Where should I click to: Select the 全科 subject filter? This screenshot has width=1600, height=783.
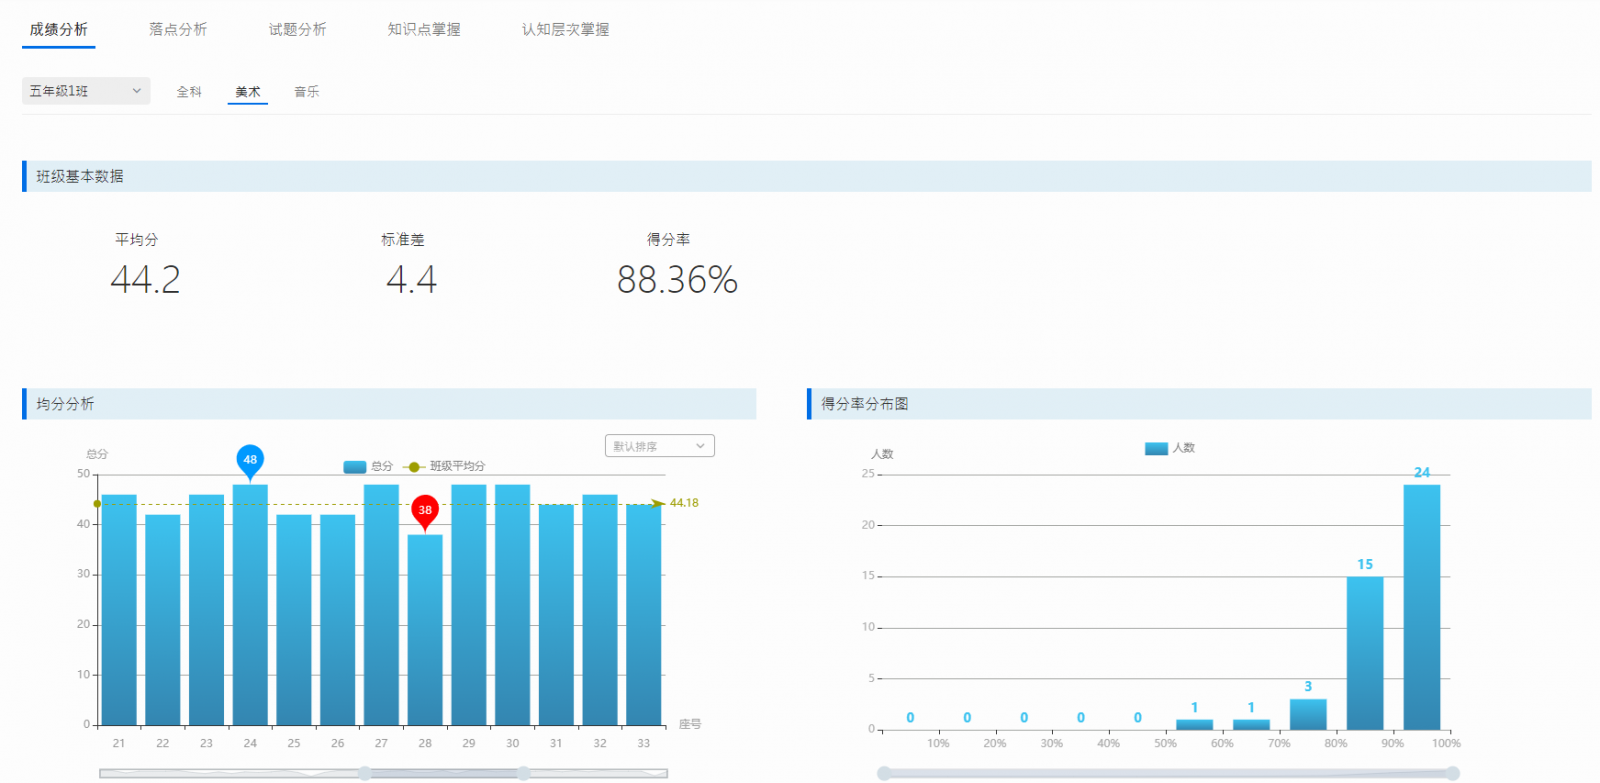point(189,92)
